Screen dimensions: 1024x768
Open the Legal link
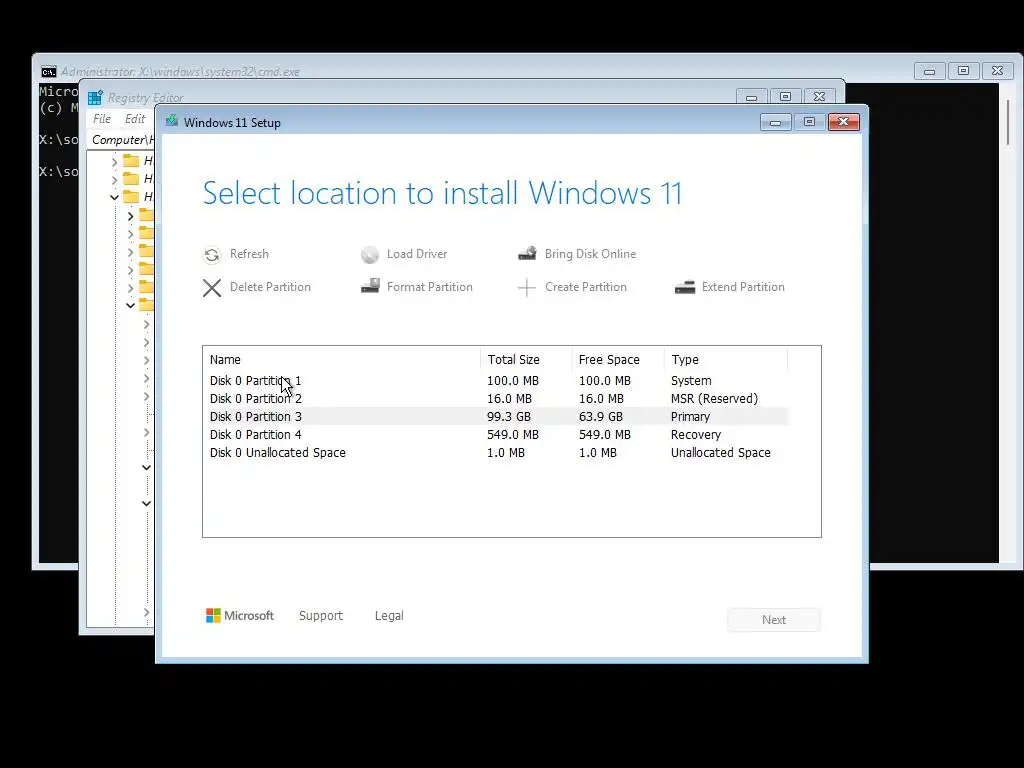(x=389, y=616)
